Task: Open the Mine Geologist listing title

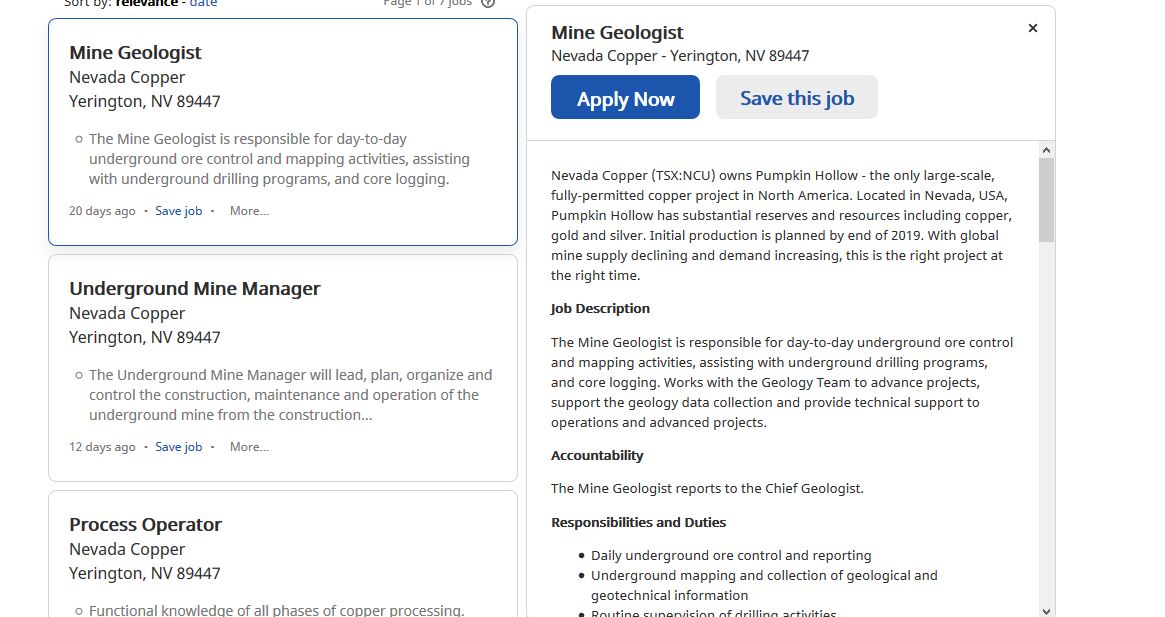Action: click(135, 53)
